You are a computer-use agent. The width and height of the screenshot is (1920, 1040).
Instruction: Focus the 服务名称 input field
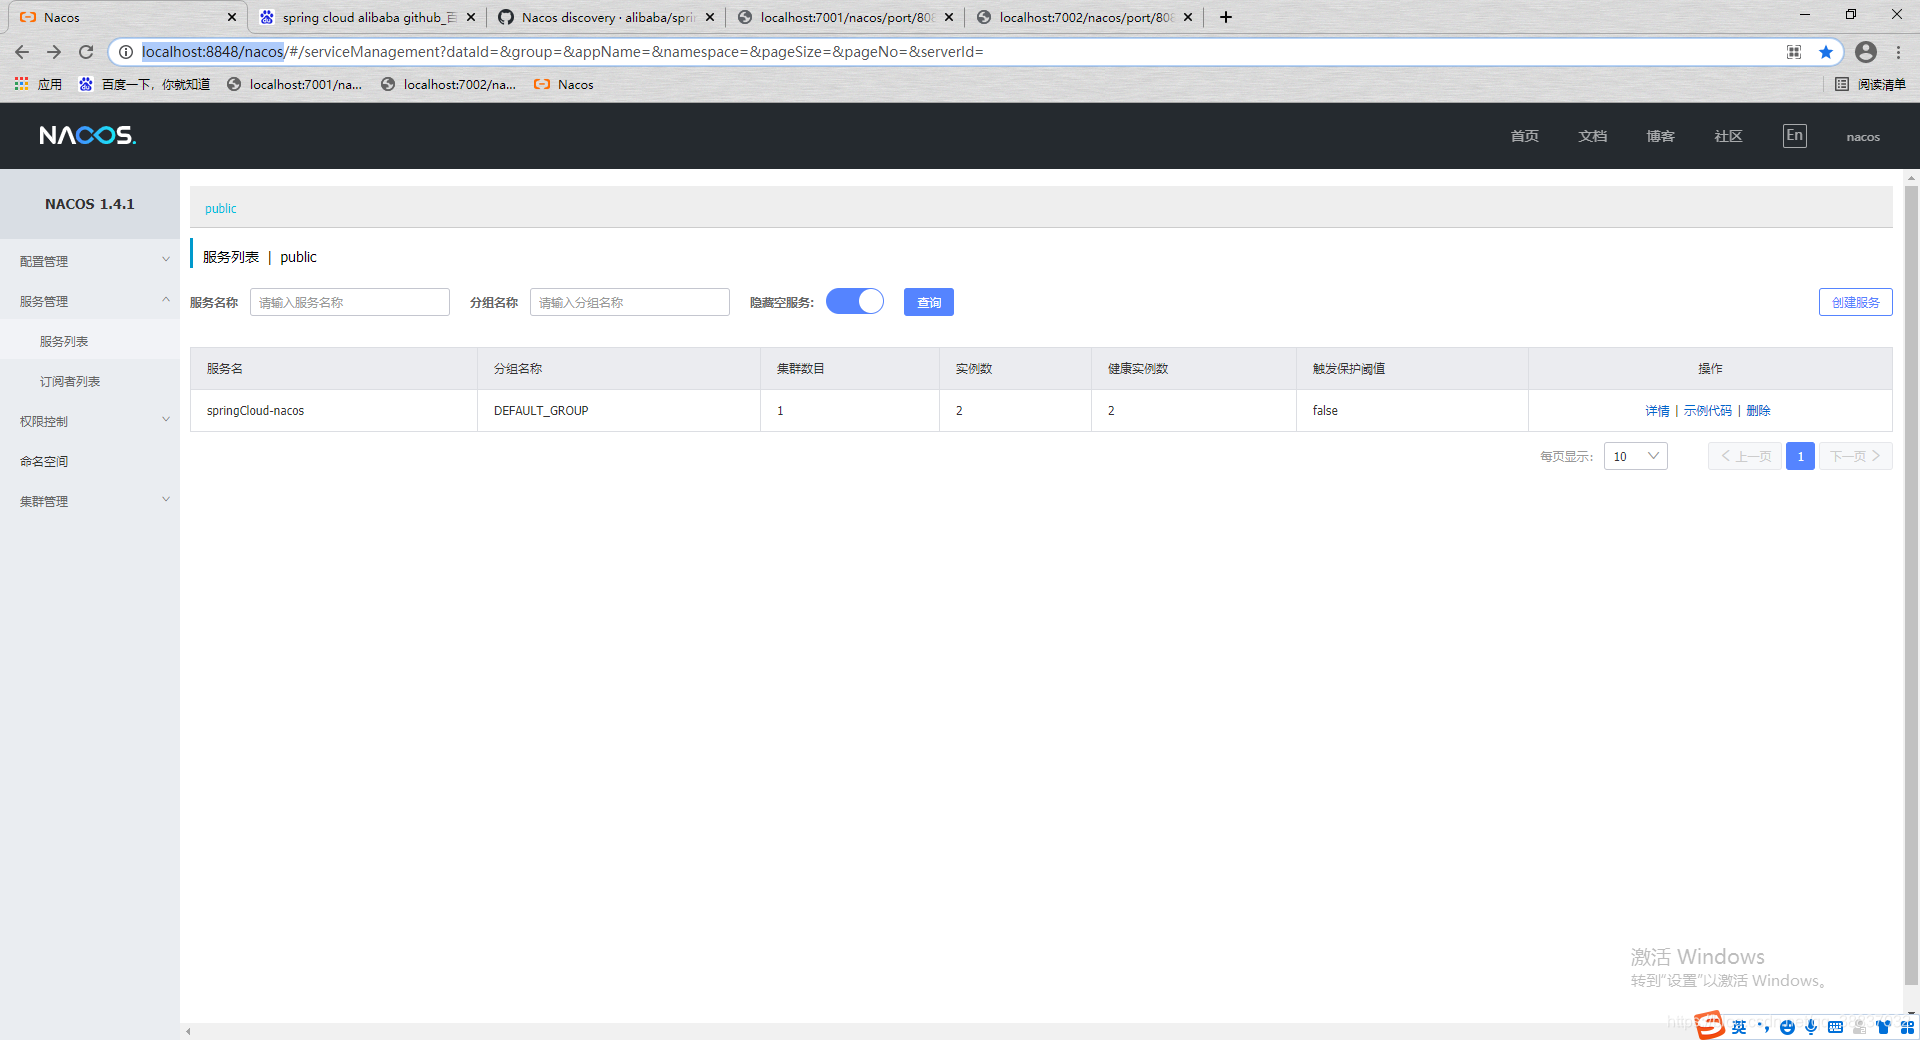350,302
